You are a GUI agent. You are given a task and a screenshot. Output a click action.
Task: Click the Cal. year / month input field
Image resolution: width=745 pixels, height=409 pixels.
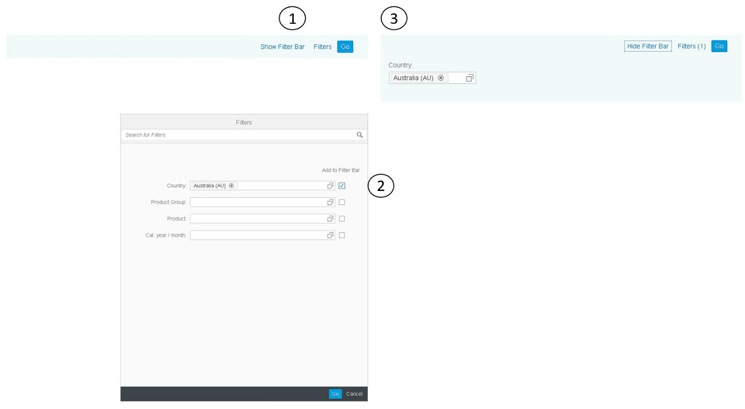pyautogui.click(x=263, y=235)
